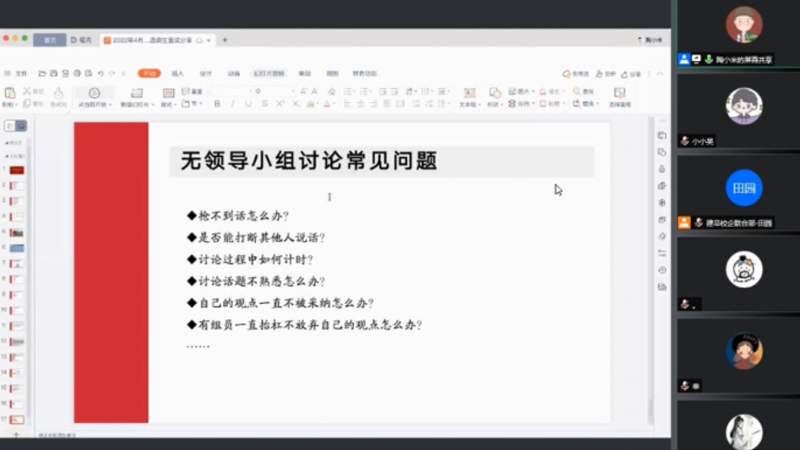Start slideshow from current slide

point(94,93)
